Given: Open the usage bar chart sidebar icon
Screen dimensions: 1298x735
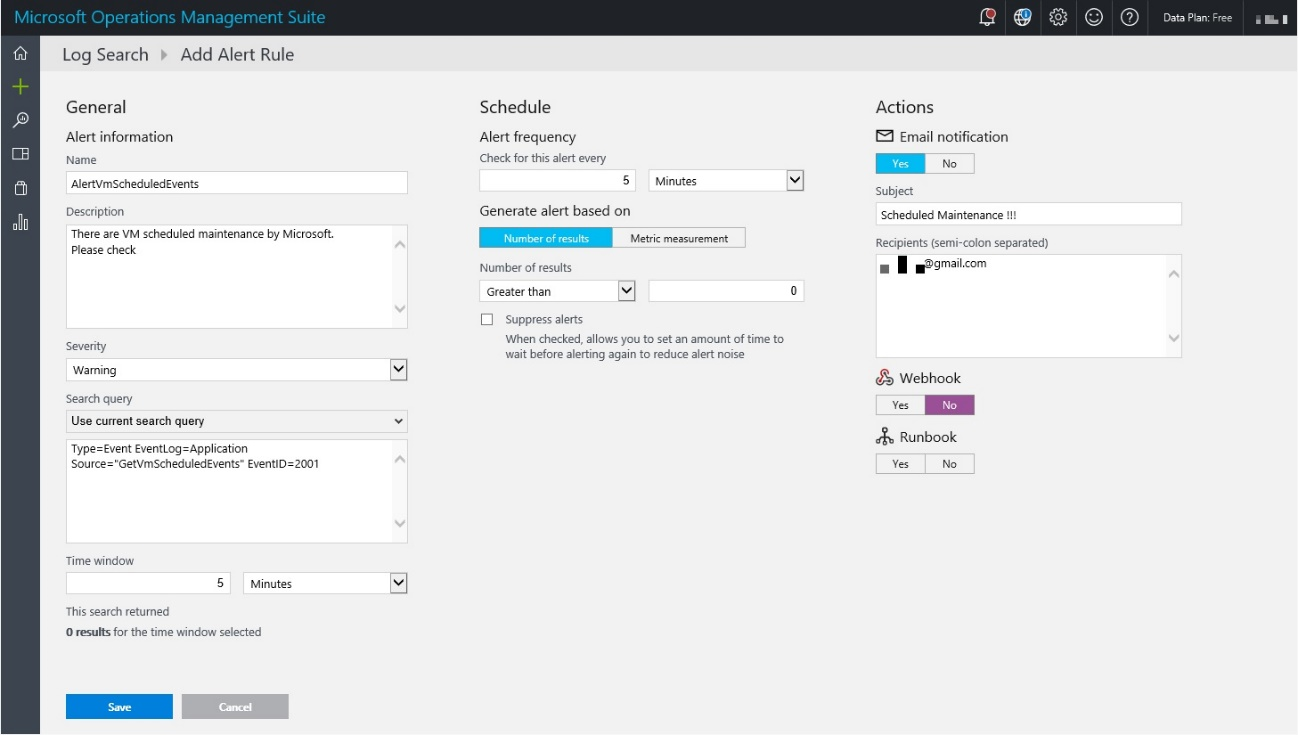Looking at the screenshot, I should tap(20, 222).
